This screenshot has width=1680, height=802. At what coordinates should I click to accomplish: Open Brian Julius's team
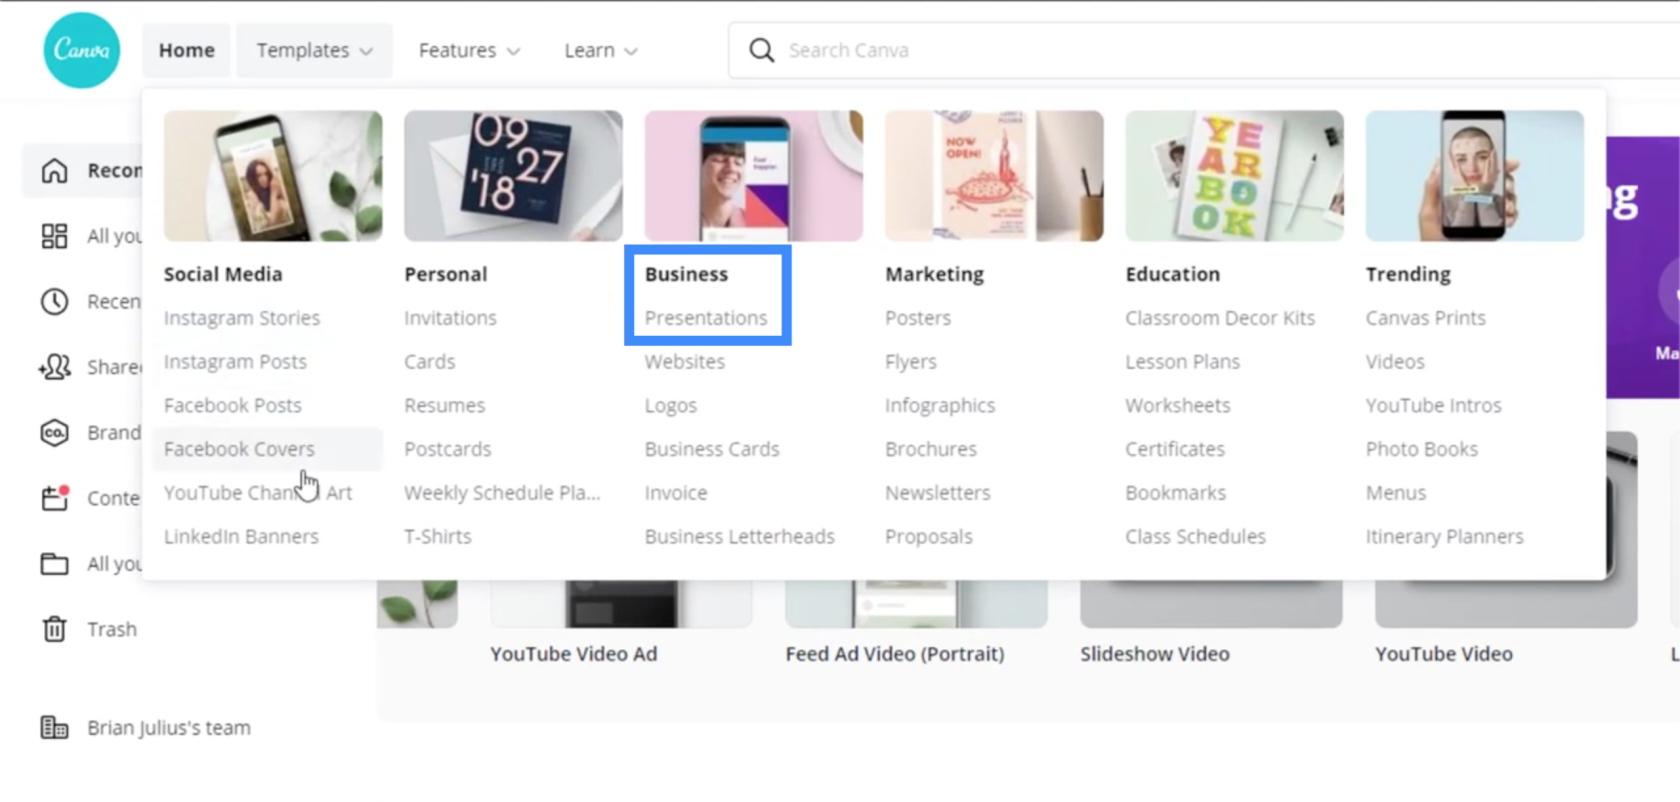click(x=168, y=728)
